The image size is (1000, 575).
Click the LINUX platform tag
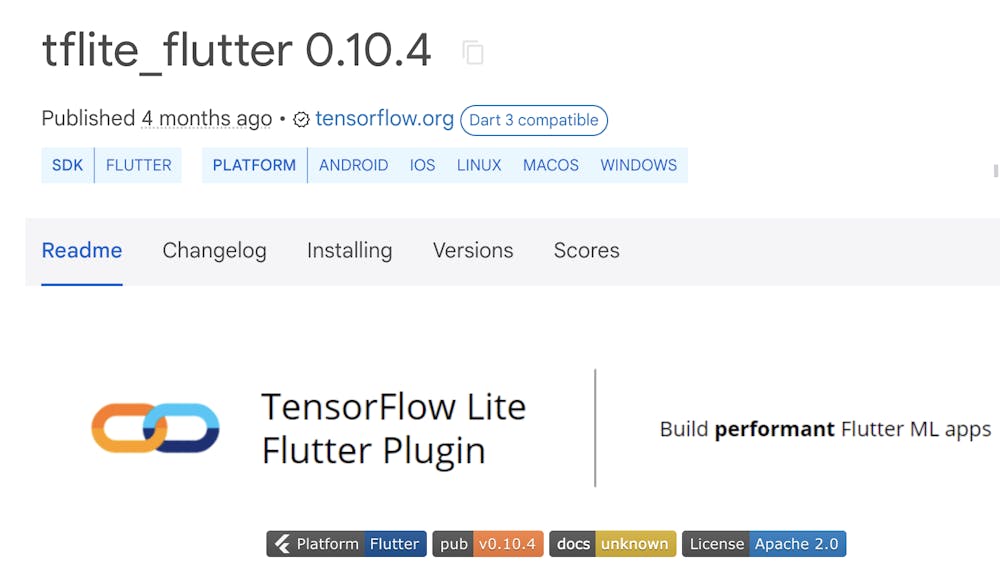point(479,165)
